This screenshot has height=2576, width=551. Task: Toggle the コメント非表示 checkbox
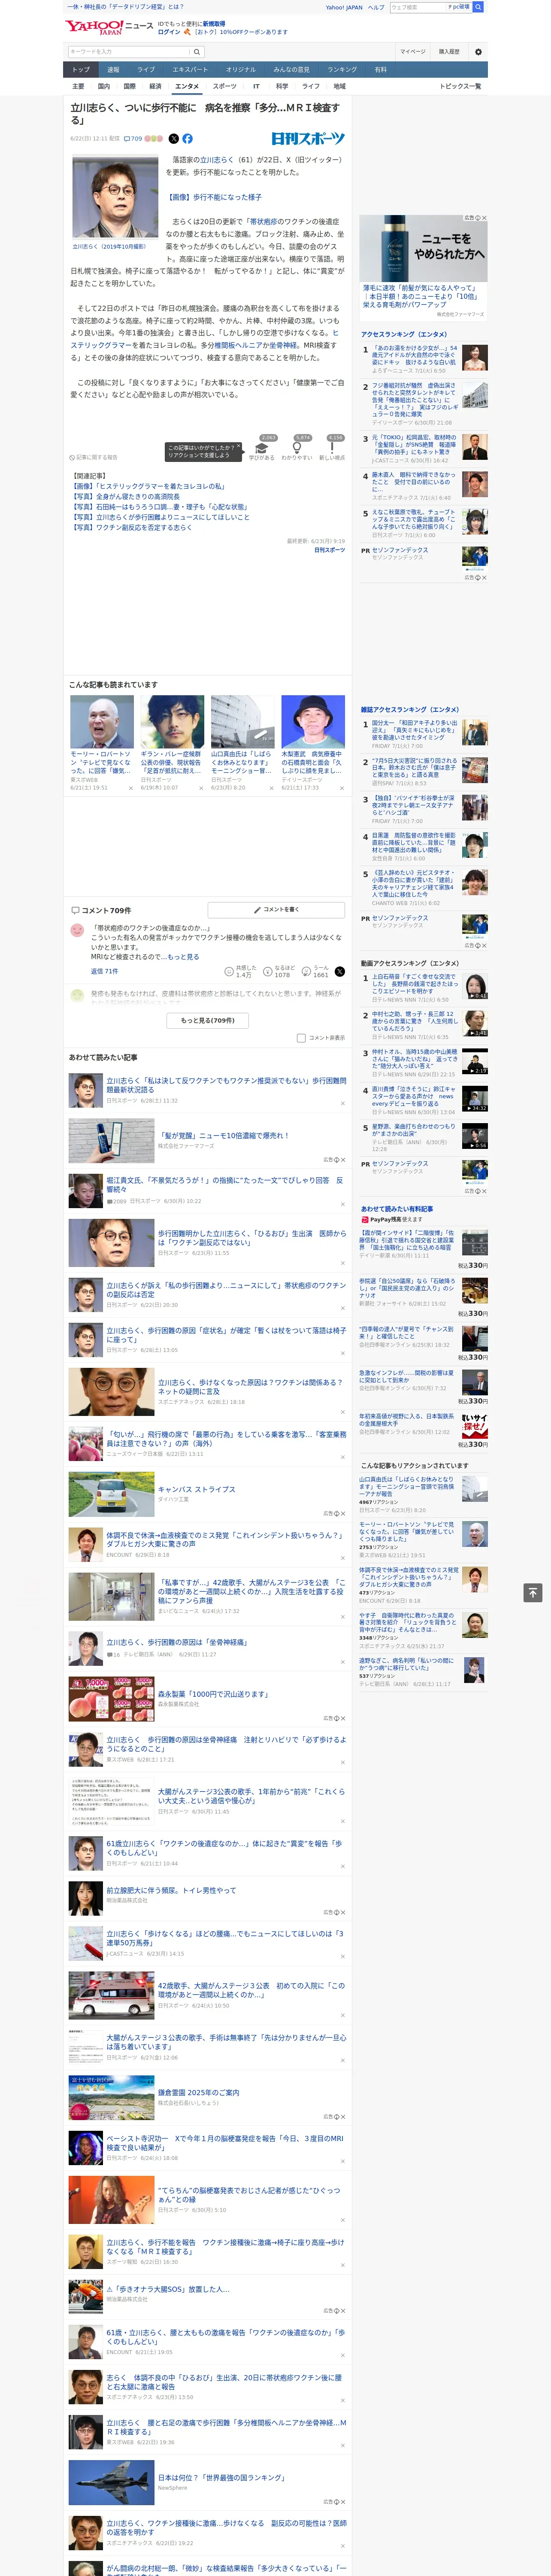coord(301,1038)
